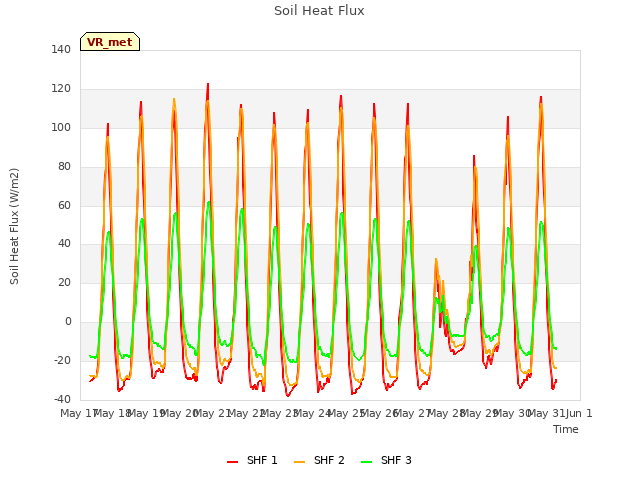Click the May 17 x-axis label
Viewport: 640px width, 480px height.
(78, 413)
